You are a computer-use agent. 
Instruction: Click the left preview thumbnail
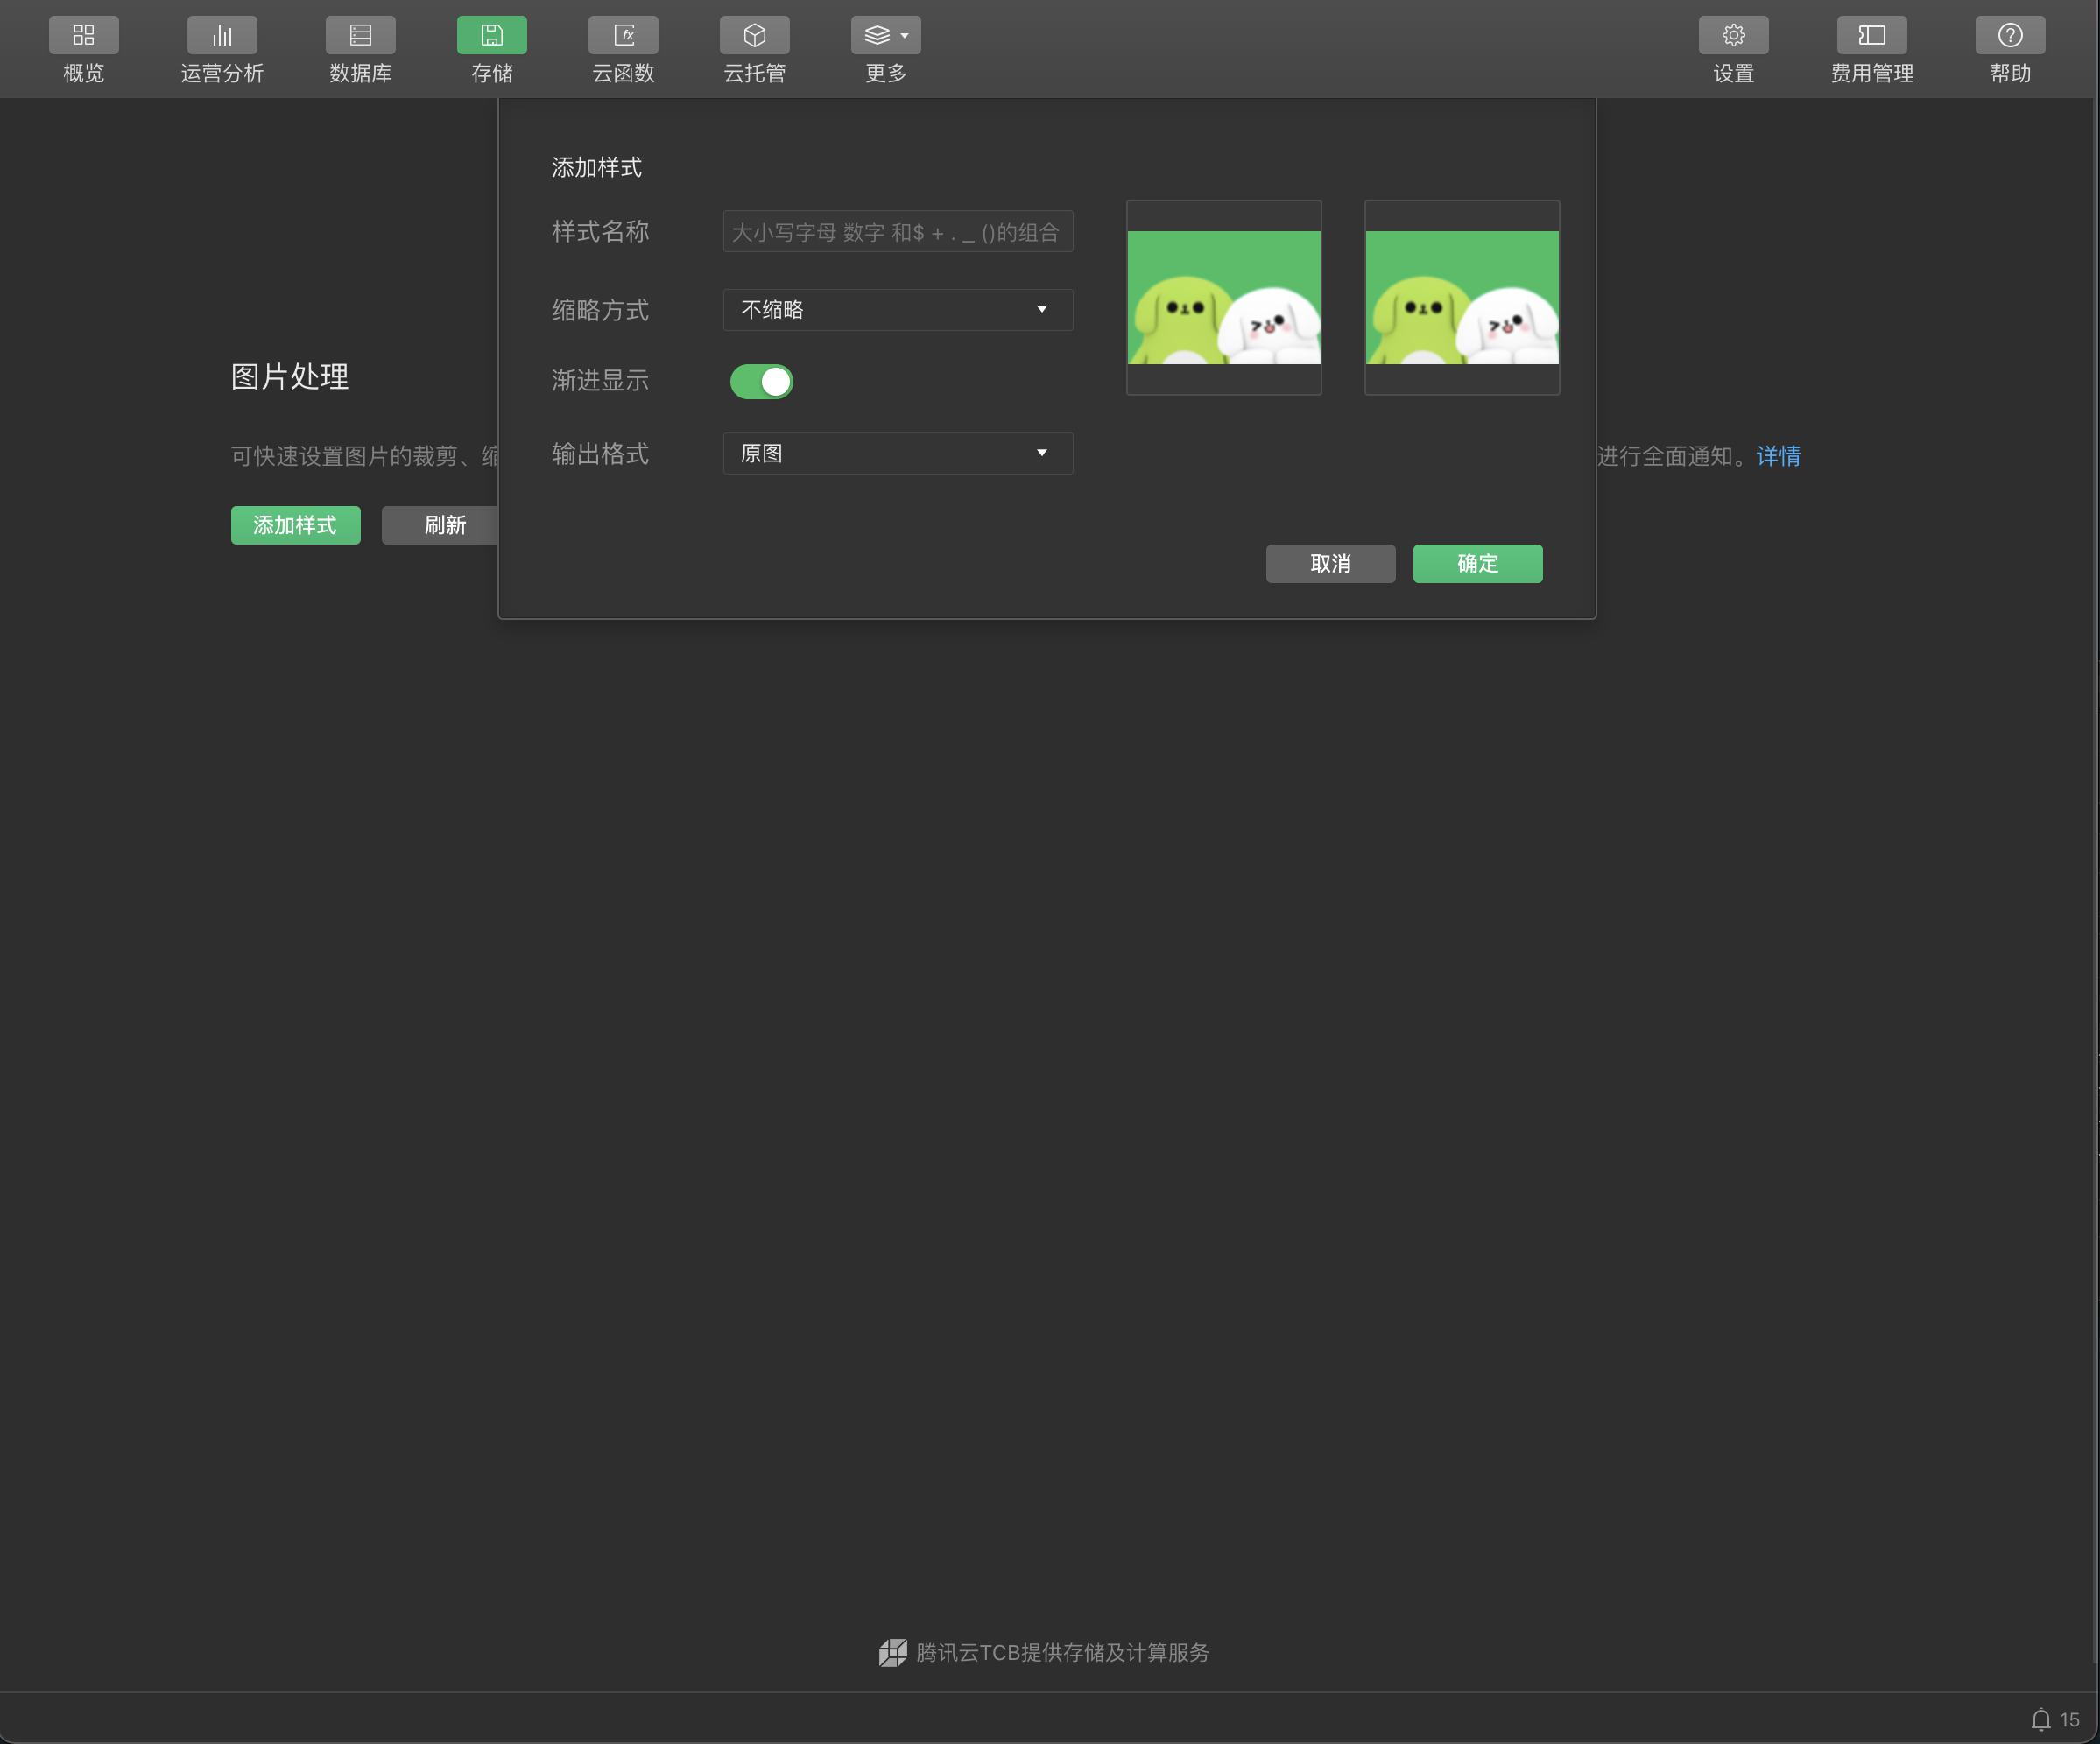[1223, 298]
